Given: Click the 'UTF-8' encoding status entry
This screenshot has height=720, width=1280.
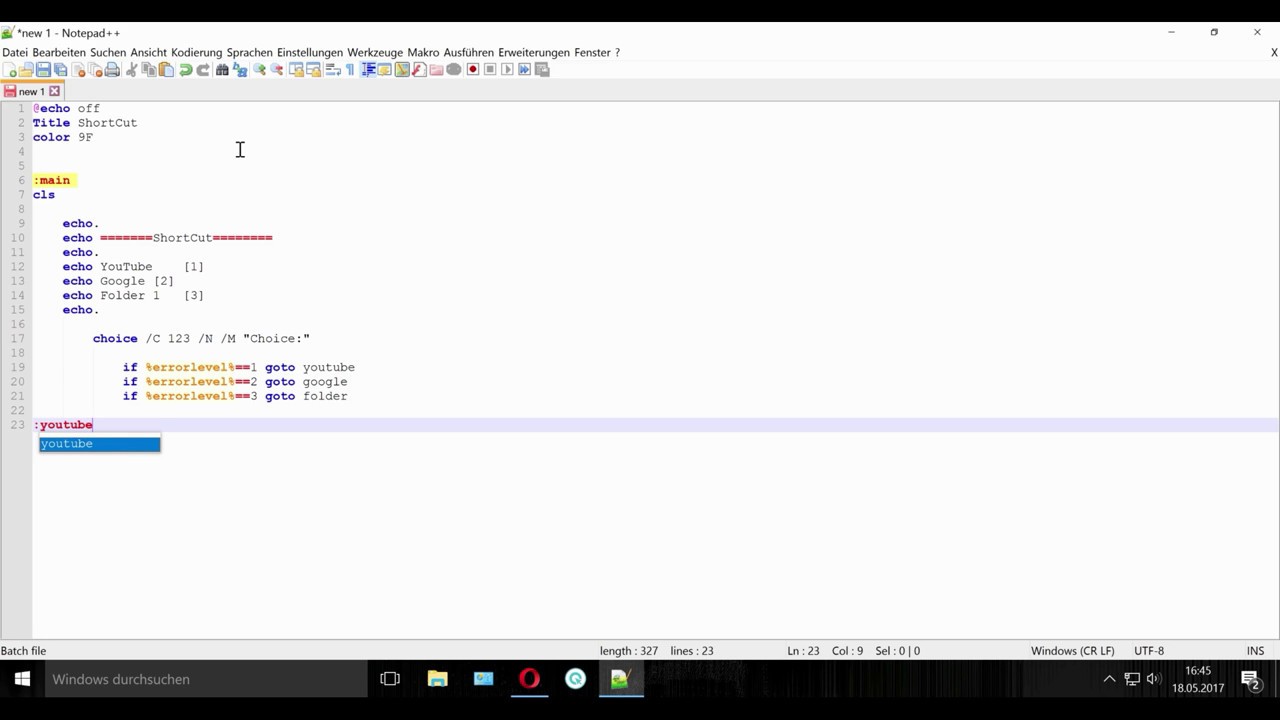Looking at the screenshot, I should coord(1149,651).
